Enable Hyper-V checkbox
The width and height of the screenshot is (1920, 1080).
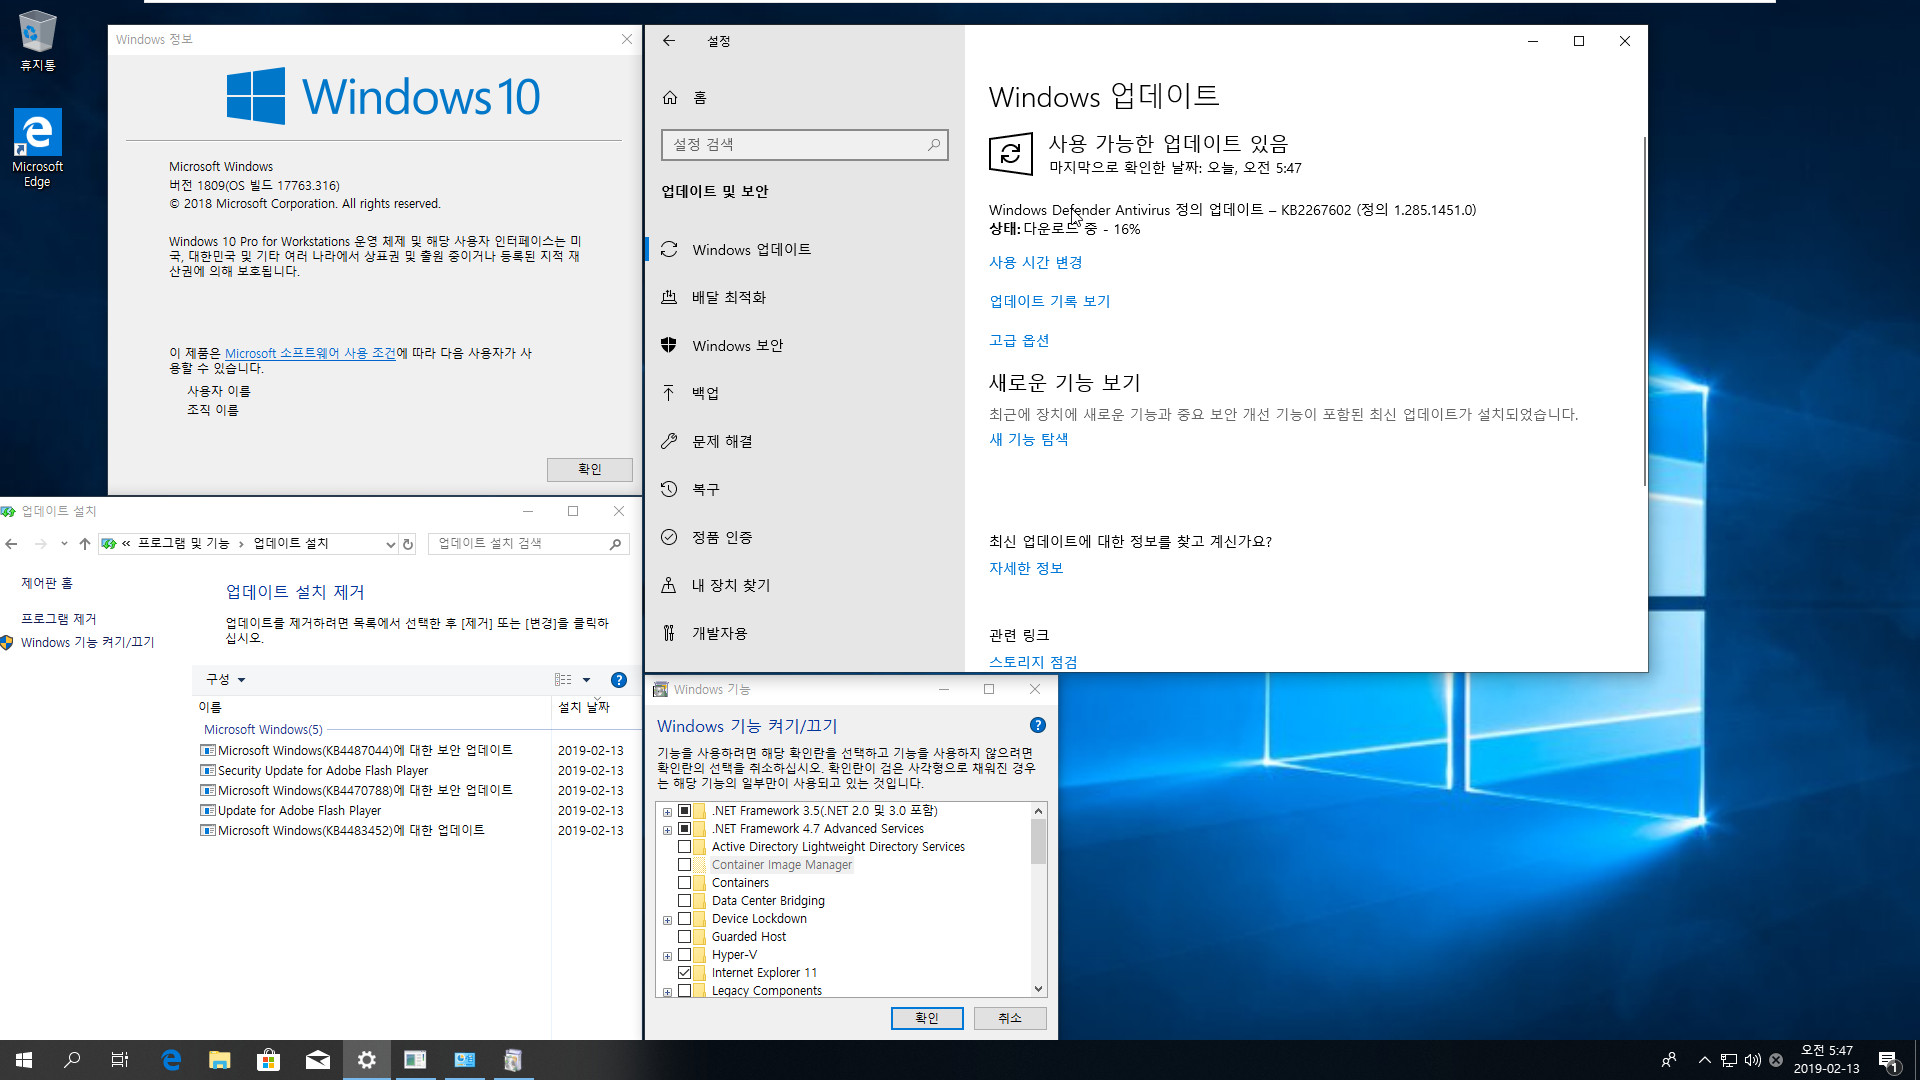[685, 955]
